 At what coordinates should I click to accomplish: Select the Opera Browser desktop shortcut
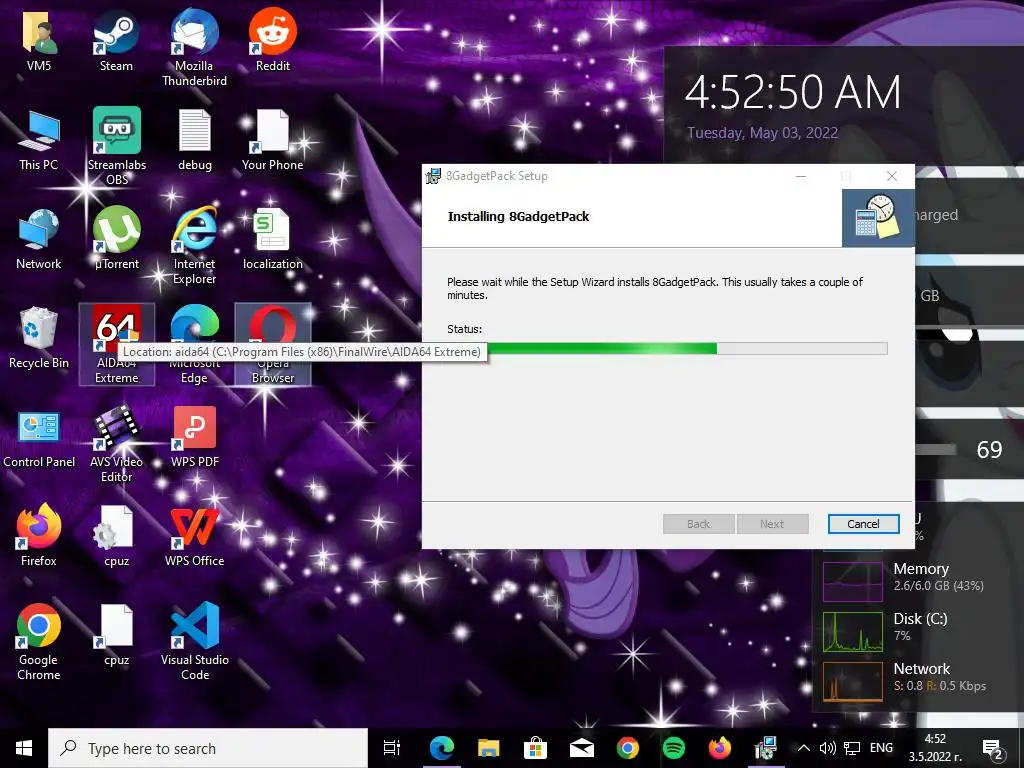tap(273, 344)
